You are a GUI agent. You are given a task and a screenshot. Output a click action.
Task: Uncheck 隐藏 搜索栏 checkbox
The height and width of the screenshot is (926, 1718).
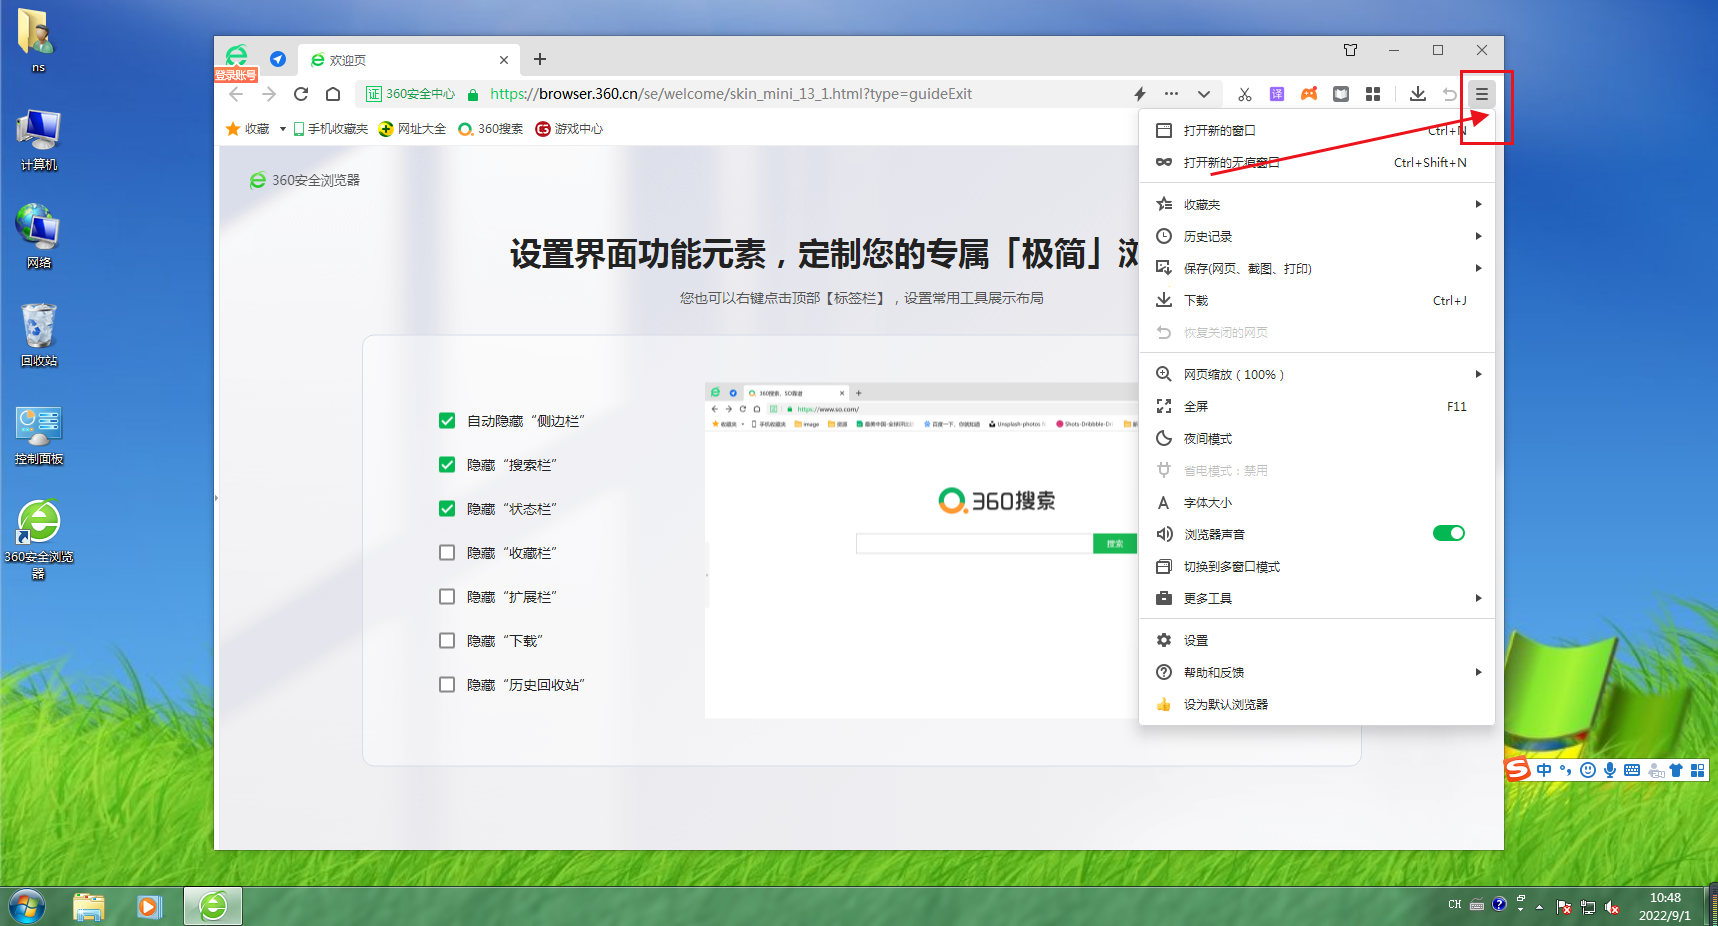point(447,465)
